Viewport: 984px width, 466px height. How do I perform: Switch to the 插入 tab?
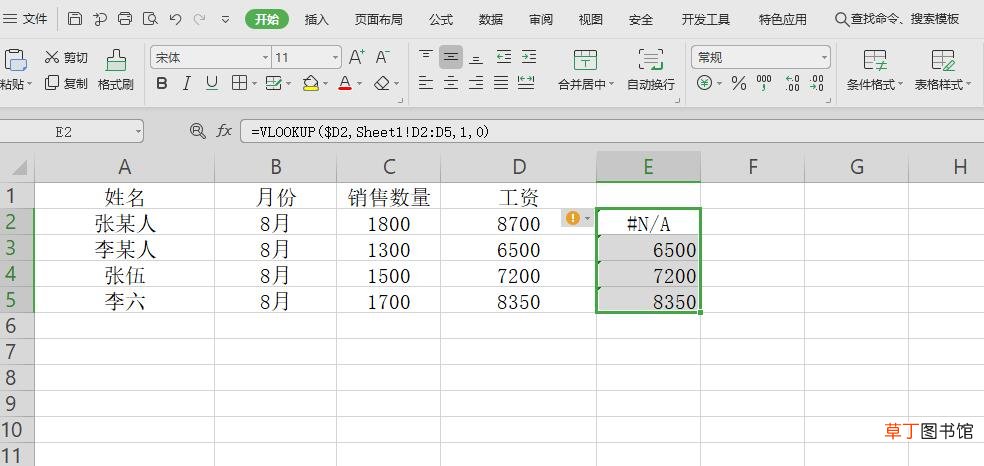click(x=316, y=19)
